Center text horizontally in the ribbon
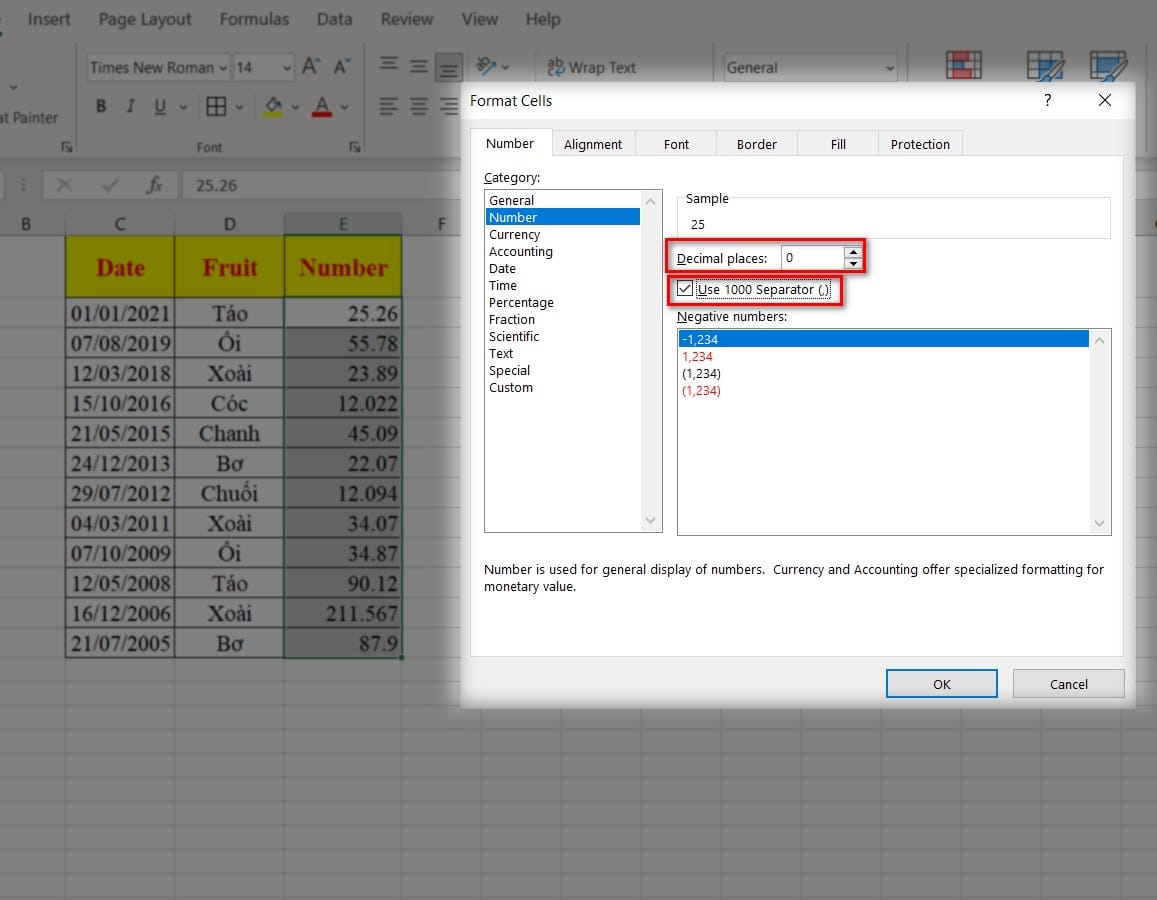The image size is (1157, 900). point(418,106)
